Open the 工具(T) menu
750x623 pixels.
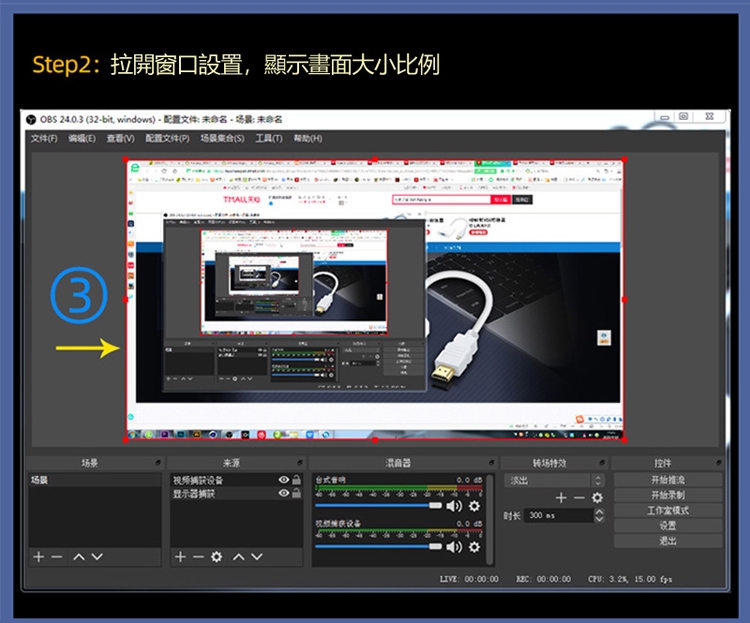(269, 138)
